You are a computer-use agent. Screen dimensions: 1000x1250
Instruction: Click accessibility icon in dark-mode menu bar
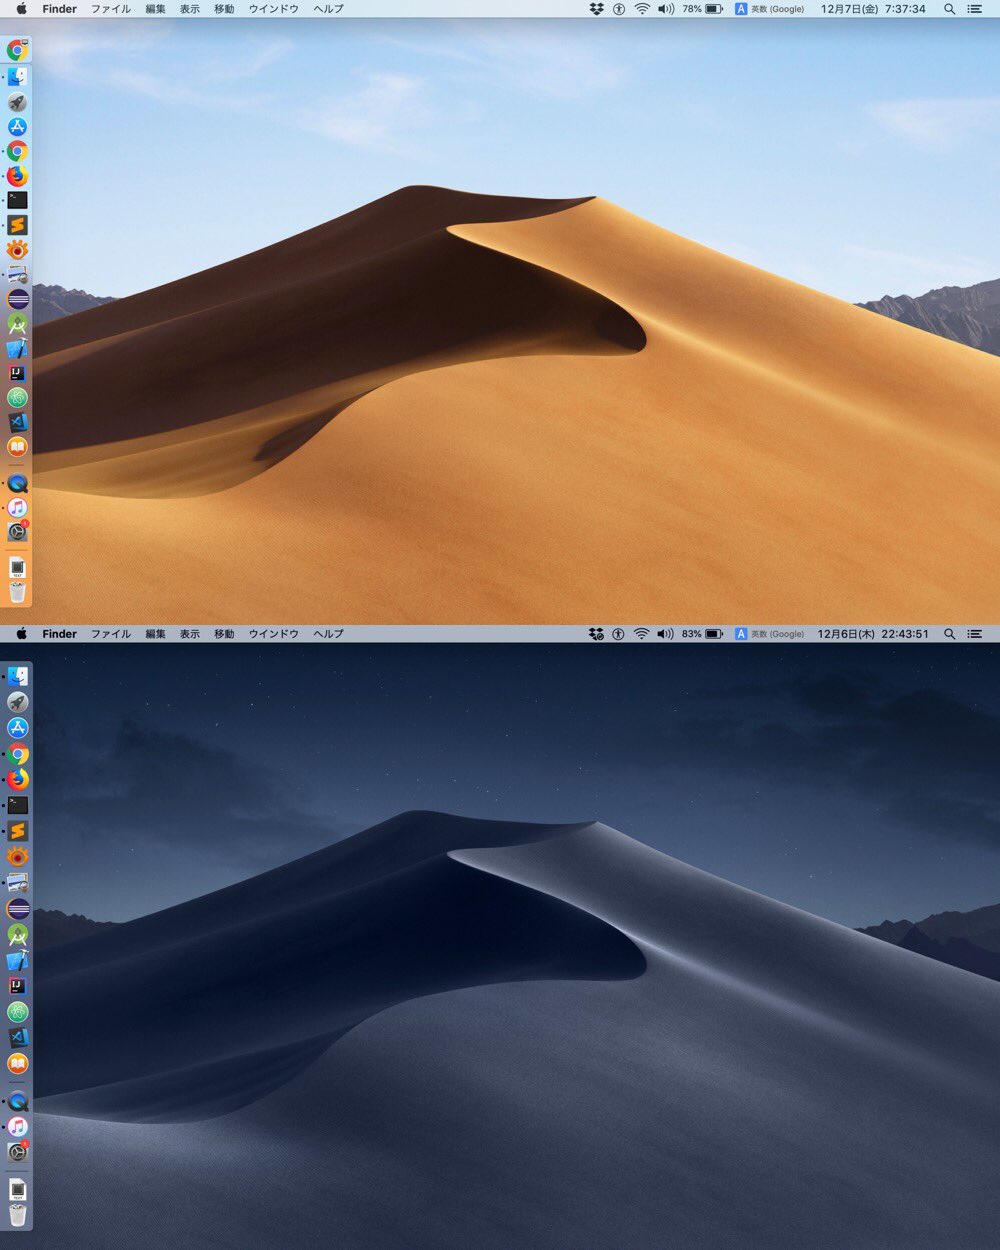coord(618,634)
